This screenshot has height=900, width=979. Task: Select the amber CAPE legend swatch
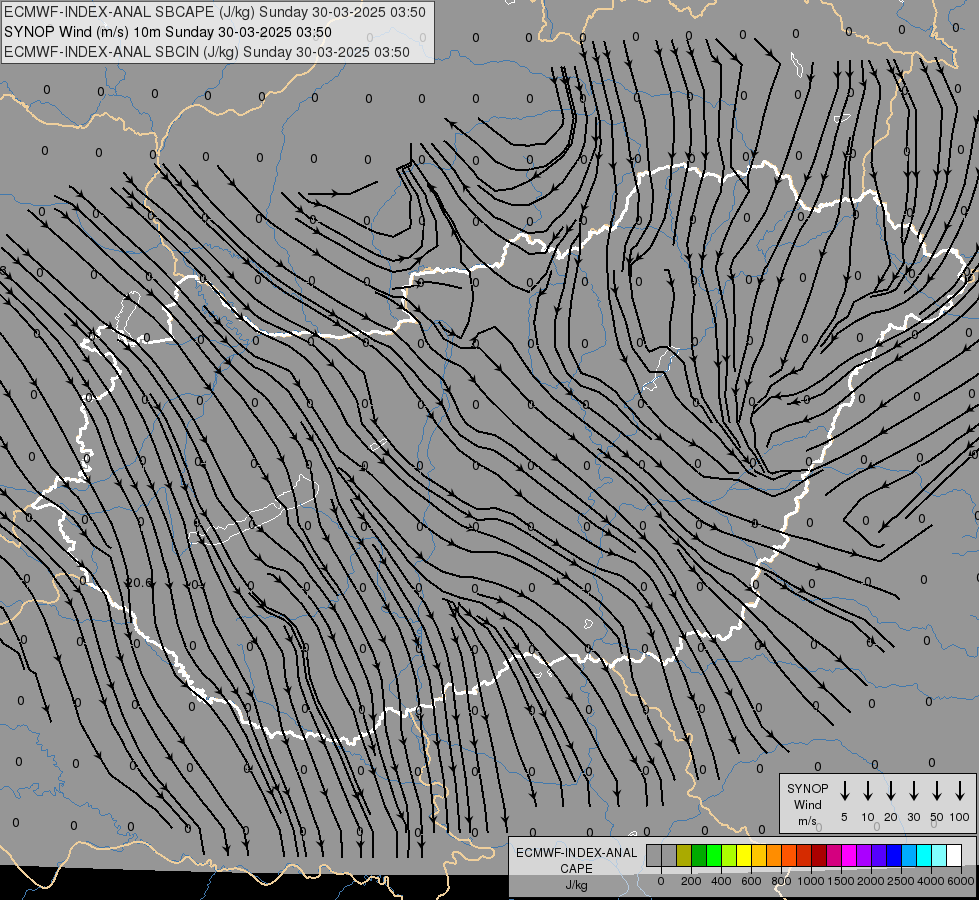[759, 855]
